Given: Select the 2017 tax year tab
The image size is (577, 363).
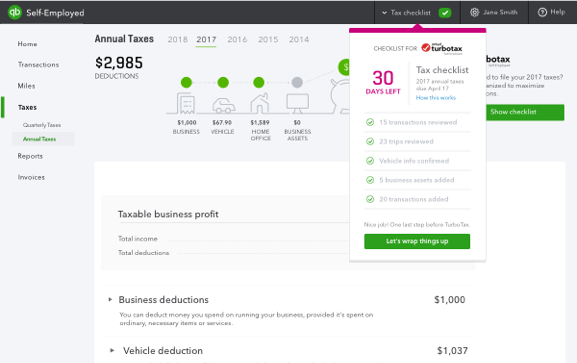Looking at the screenshot, I should (x=206, y=39).
